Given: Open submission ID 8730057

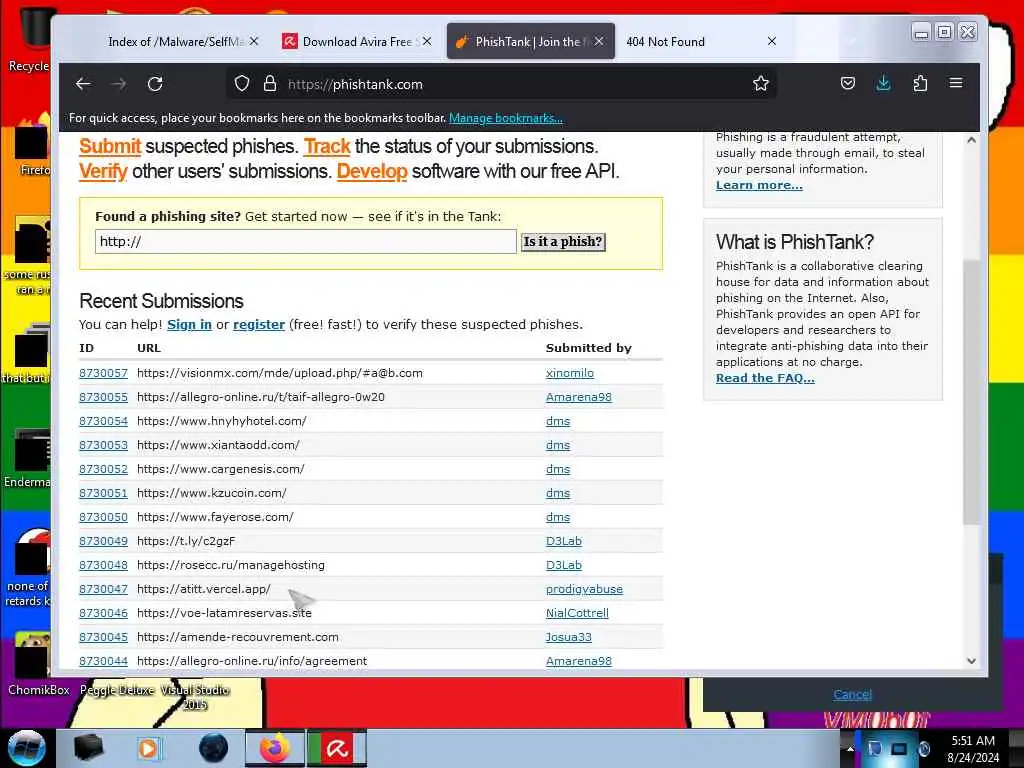Looking at the screenshot, I should [x=103, y=373].
